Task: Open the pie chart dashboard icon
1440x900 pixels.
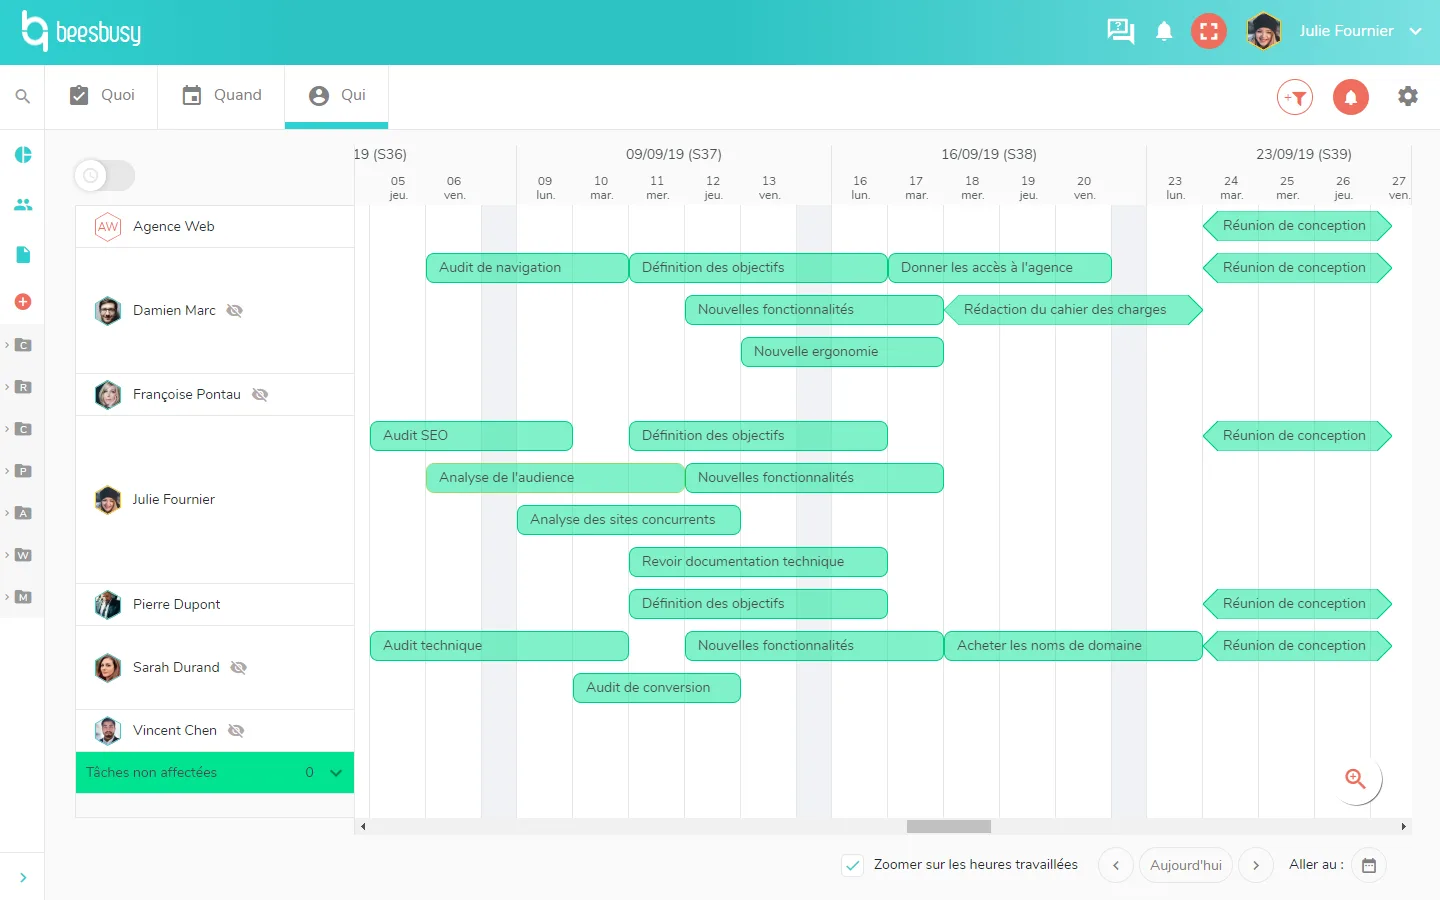Action: (23, 155)
